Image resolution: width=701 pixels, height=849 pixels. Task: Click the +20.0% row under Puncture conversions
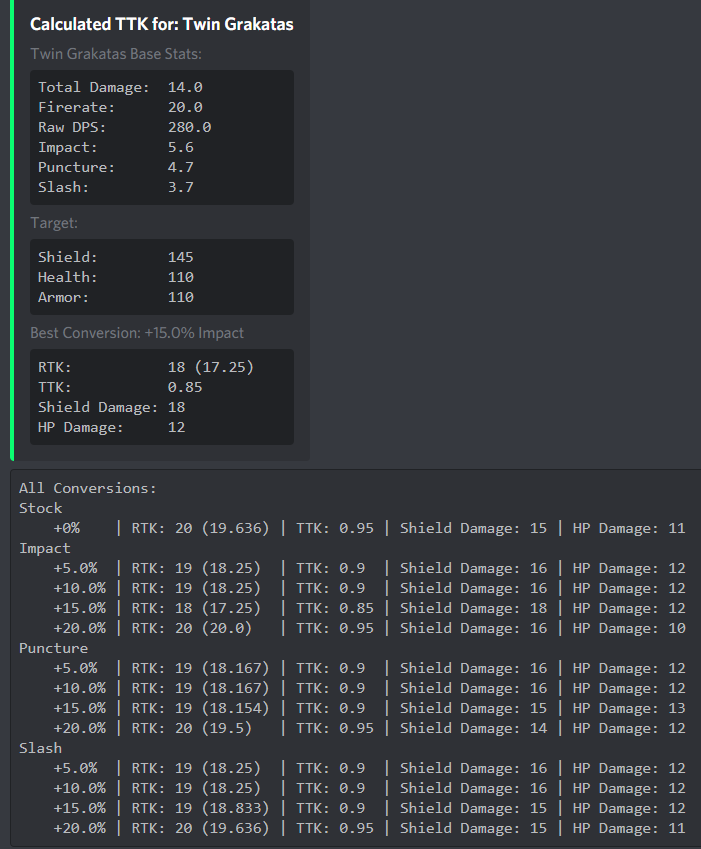(x=350, y=728)
